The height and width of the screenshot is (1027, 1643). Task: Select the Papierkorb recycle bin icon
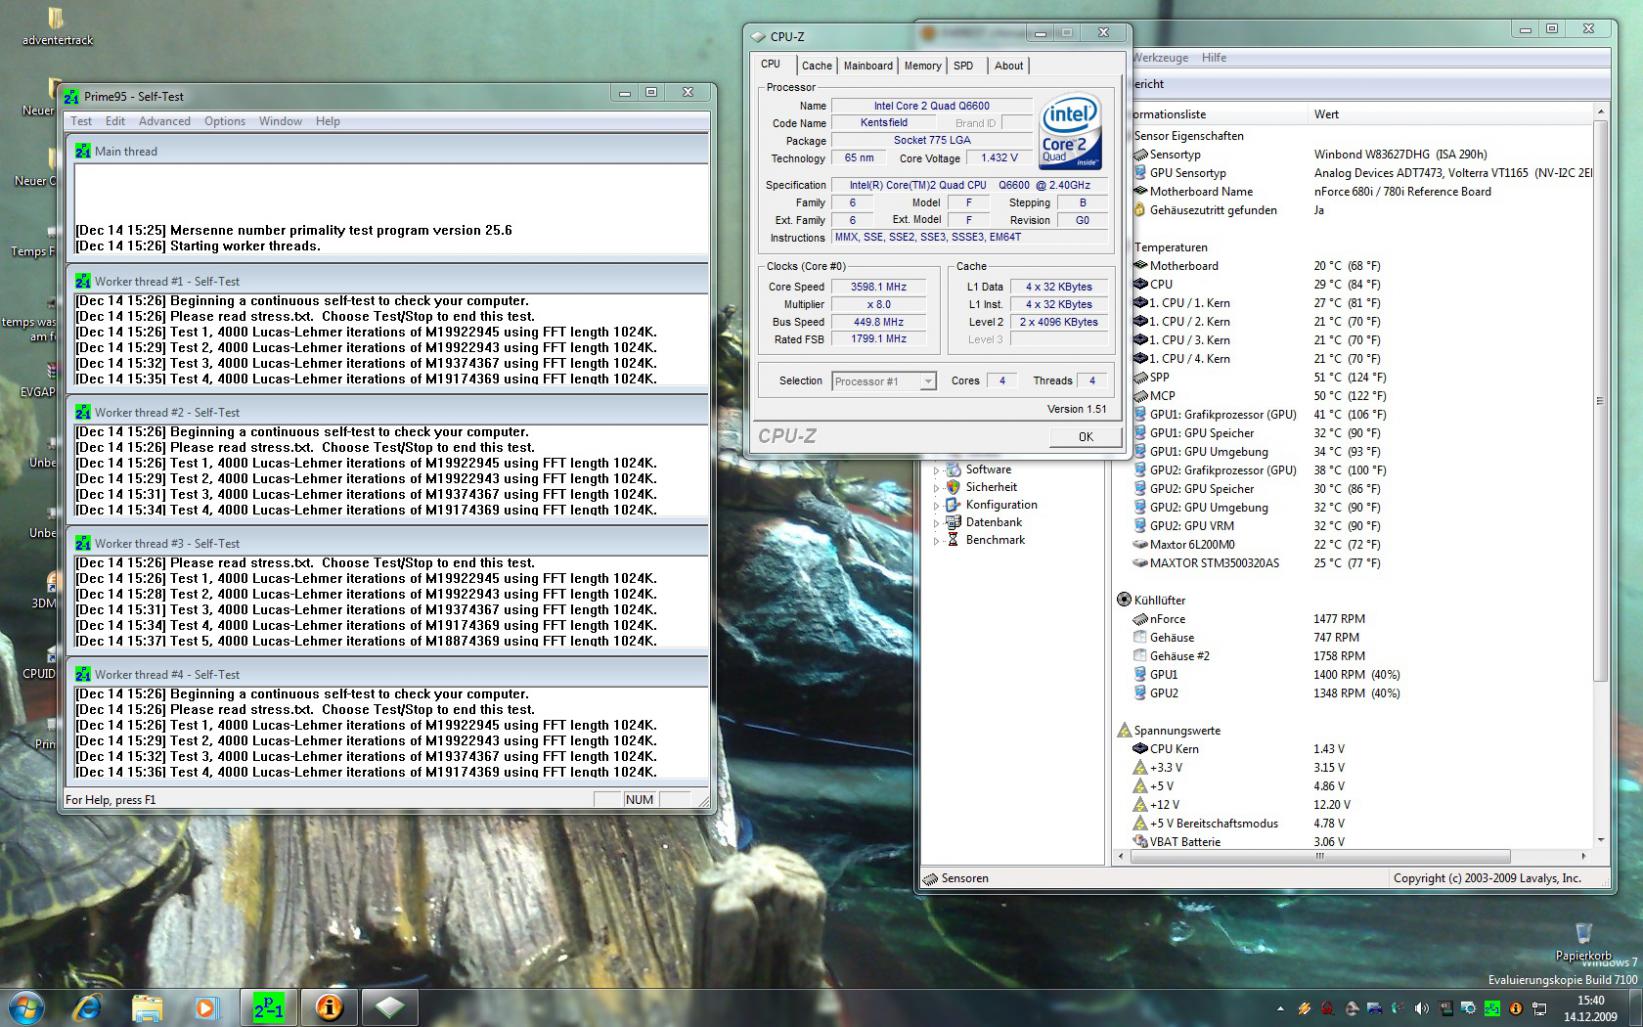[1583, 941]
